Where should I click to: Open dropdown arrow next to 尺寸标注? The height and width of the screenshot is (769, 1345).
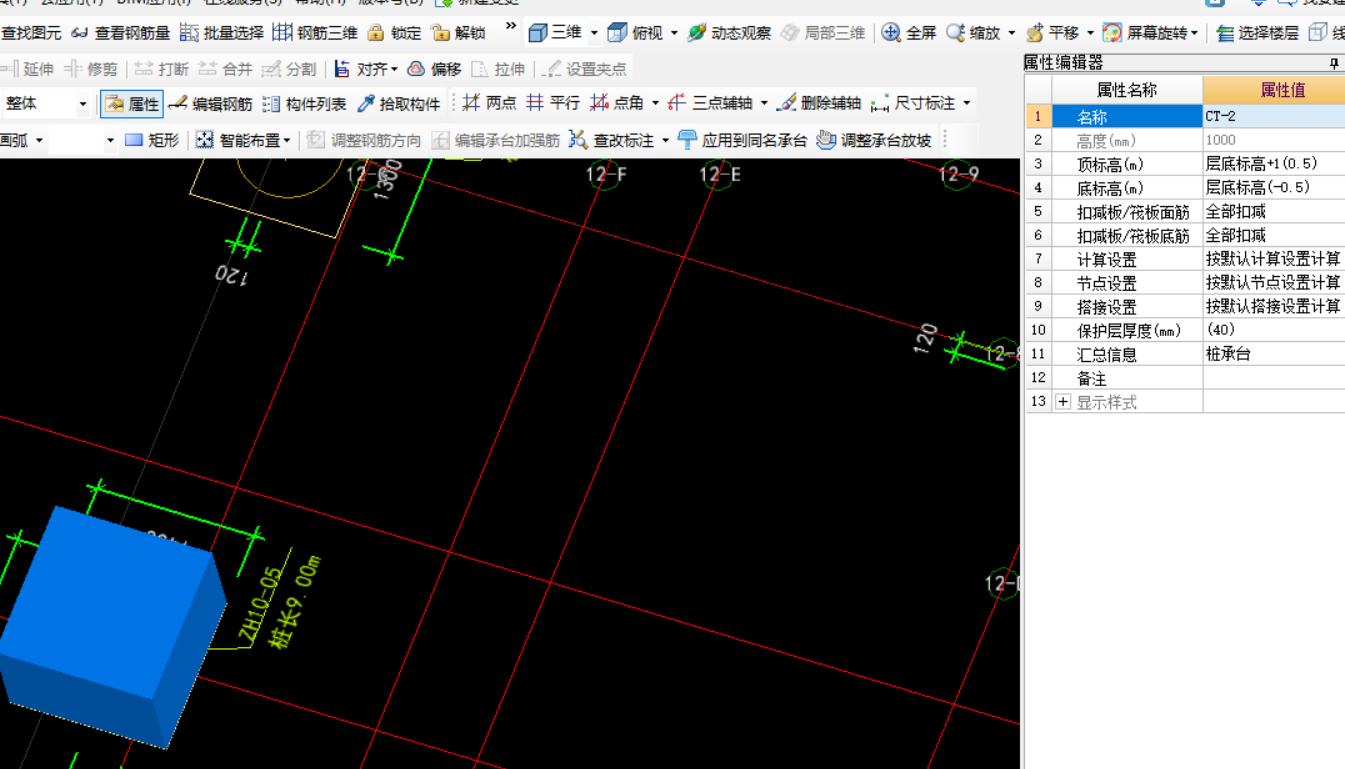pyautogui.click(x=966, y=103)
